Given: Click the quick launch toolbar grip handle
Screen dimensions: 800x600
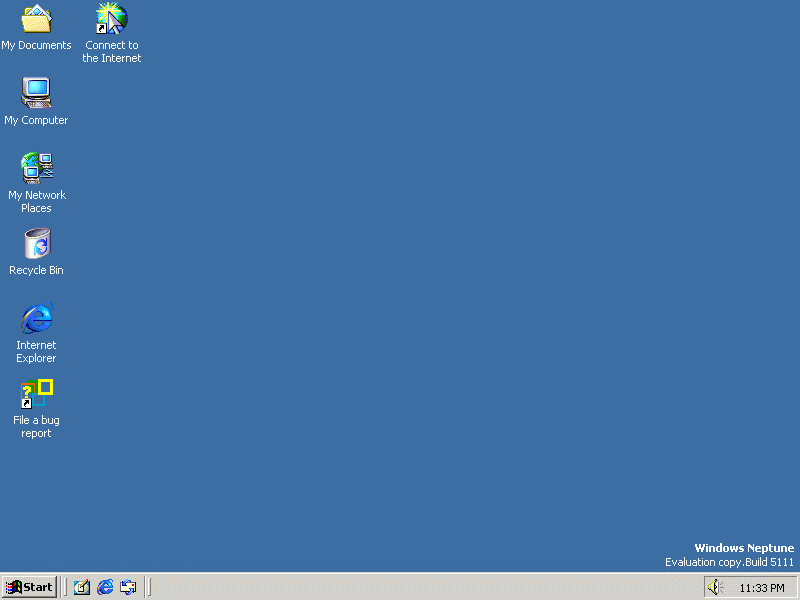Looking at the screenshot, I should pyautogui.click(x=65, y=587).
